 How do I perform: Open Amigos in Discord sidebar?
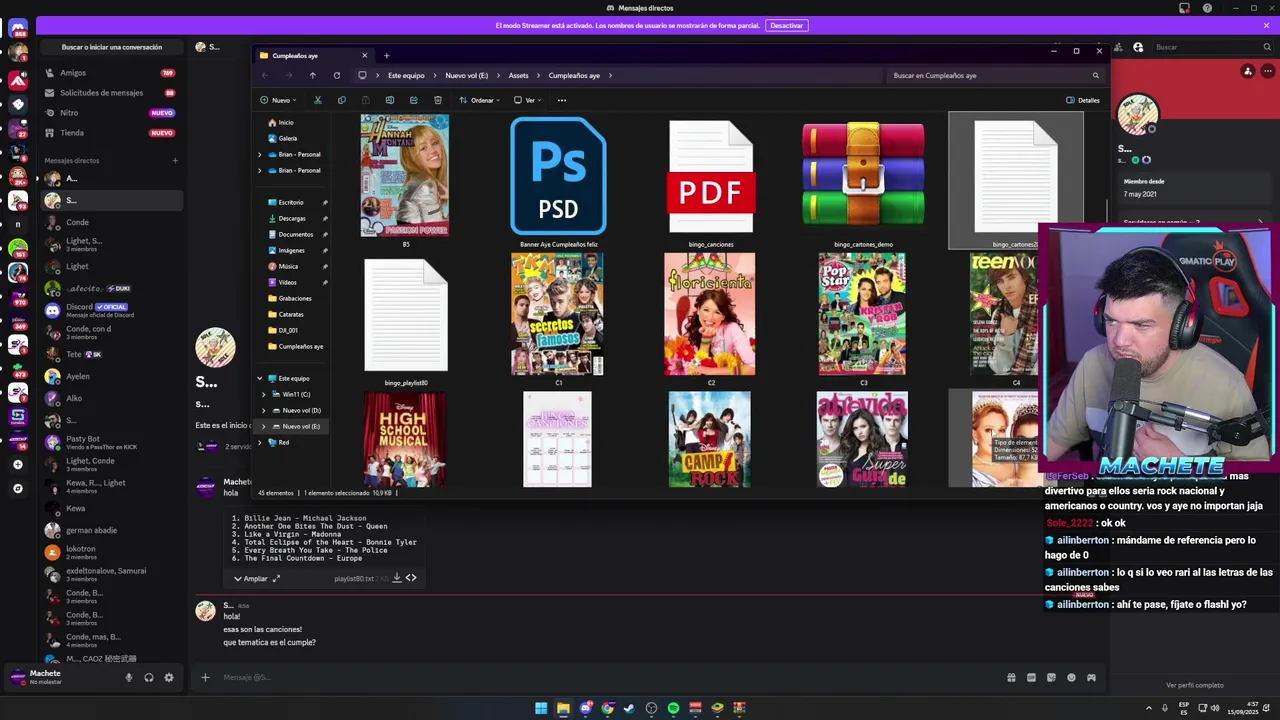(111, 72)
